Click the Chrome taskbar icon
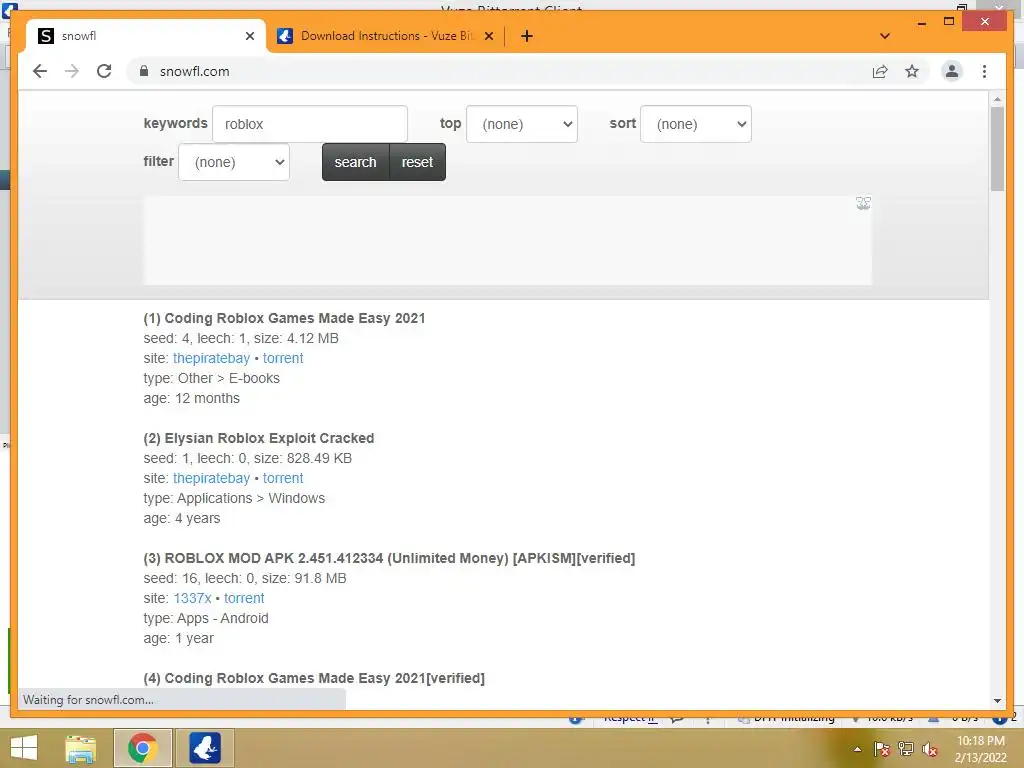Viewport: 1024px width, 768px height. coord(143,748)
